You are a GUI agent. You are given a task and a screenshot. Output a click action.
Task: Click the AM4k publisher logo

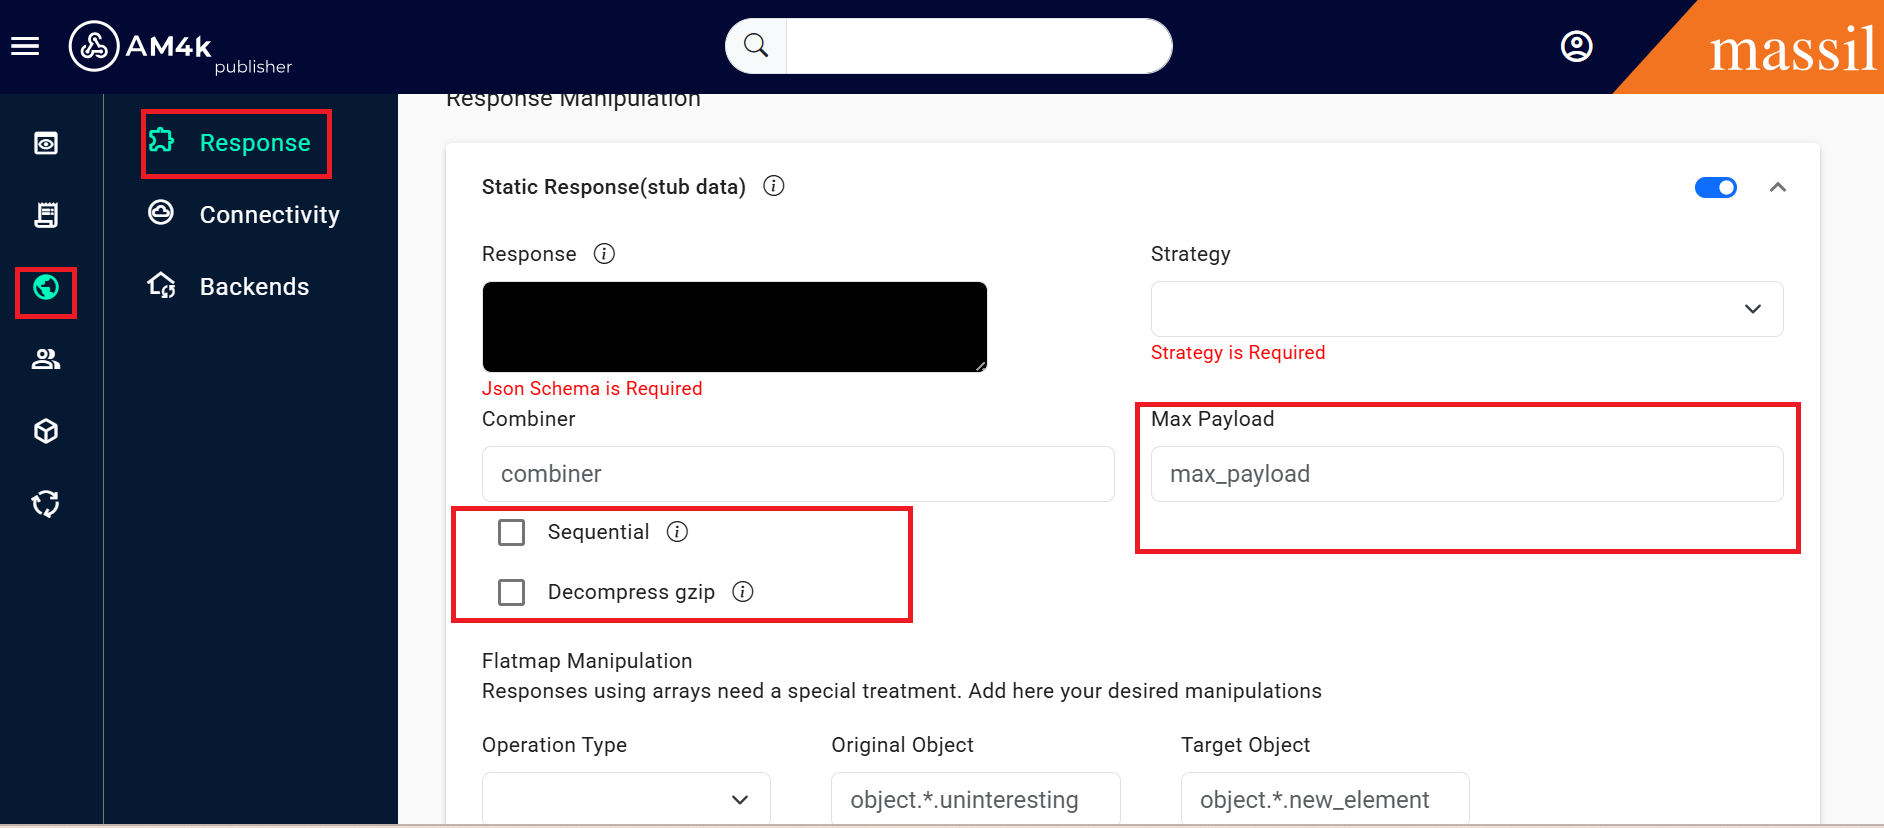(x=180, y=48)
